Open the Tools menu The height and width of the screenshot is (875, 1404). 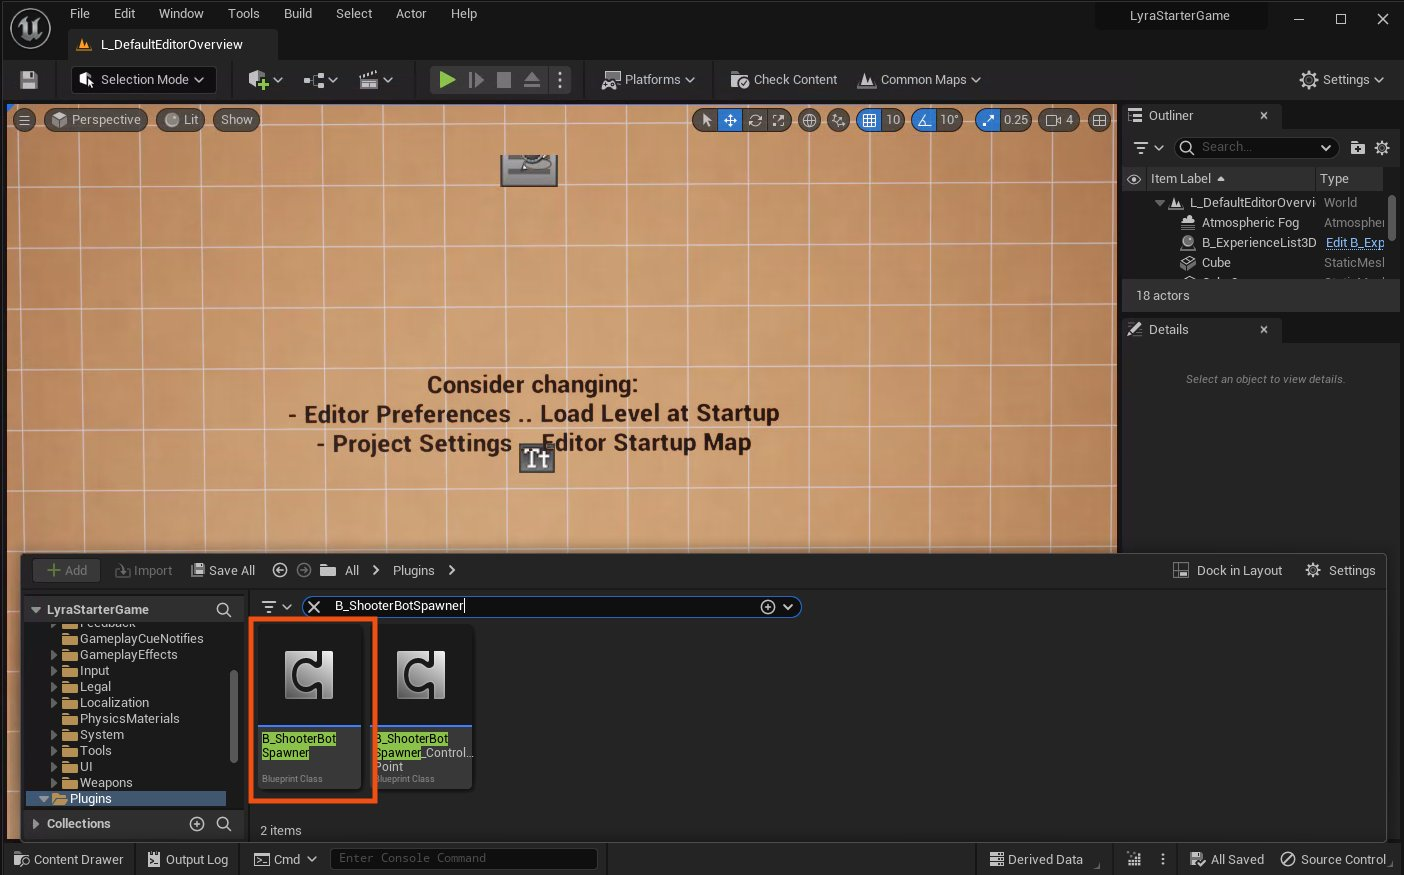coord(243,14)
